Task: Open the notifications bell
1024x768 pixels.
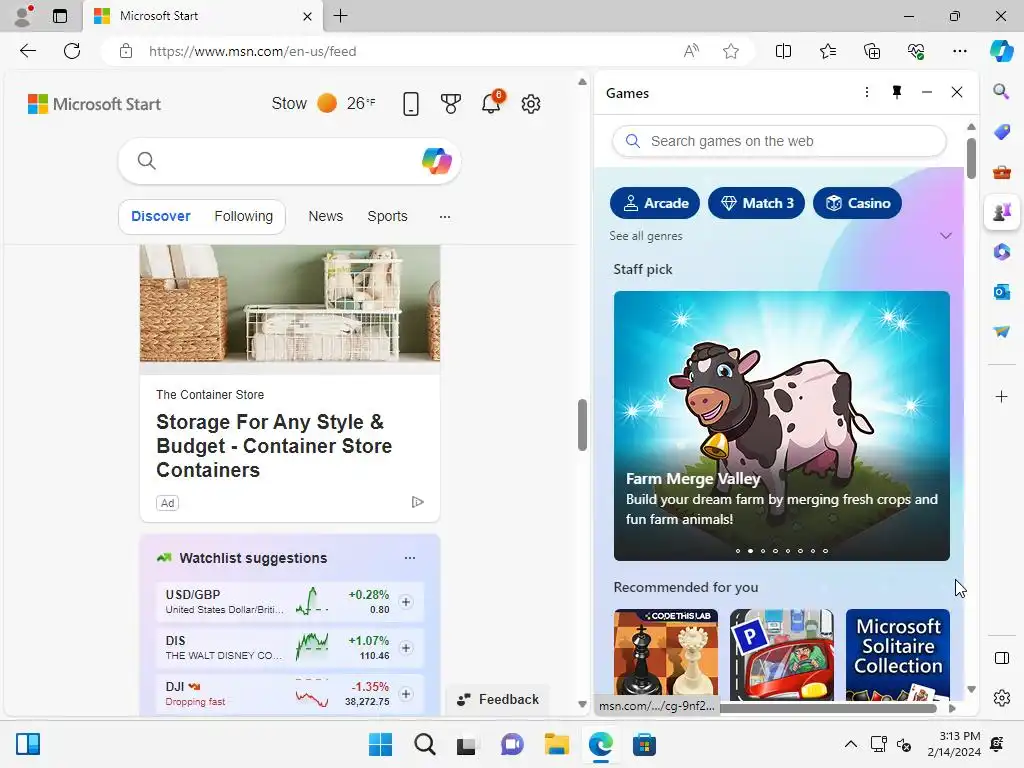Action: click(x=491, y=103)
